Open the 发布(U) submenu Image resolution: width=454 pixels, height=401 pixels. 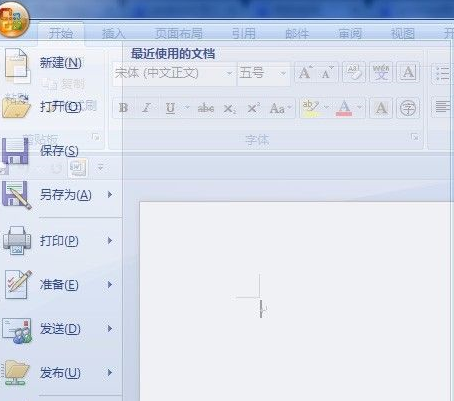coord(61,373)
